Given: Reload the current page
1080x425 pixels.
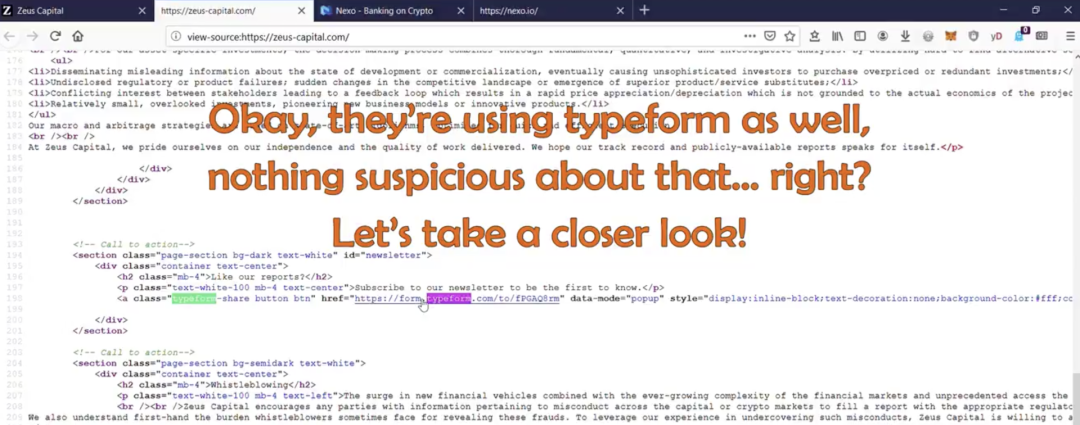Looking at the screenshot, I should [54, 36].
